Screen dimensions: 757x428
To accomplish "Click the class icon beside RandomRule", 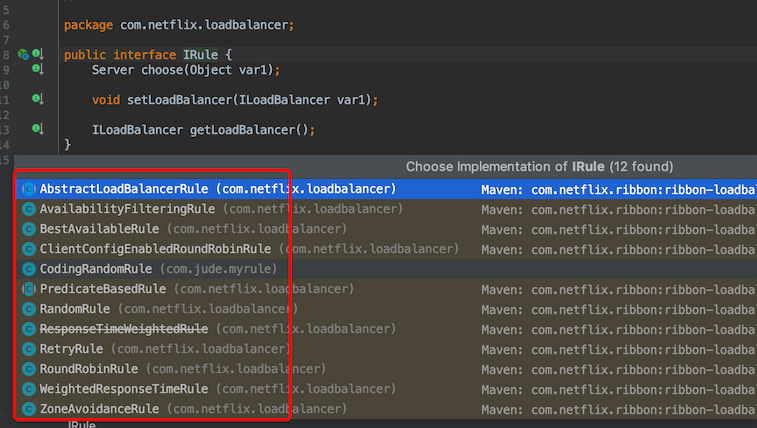I will tap(29, 309).
